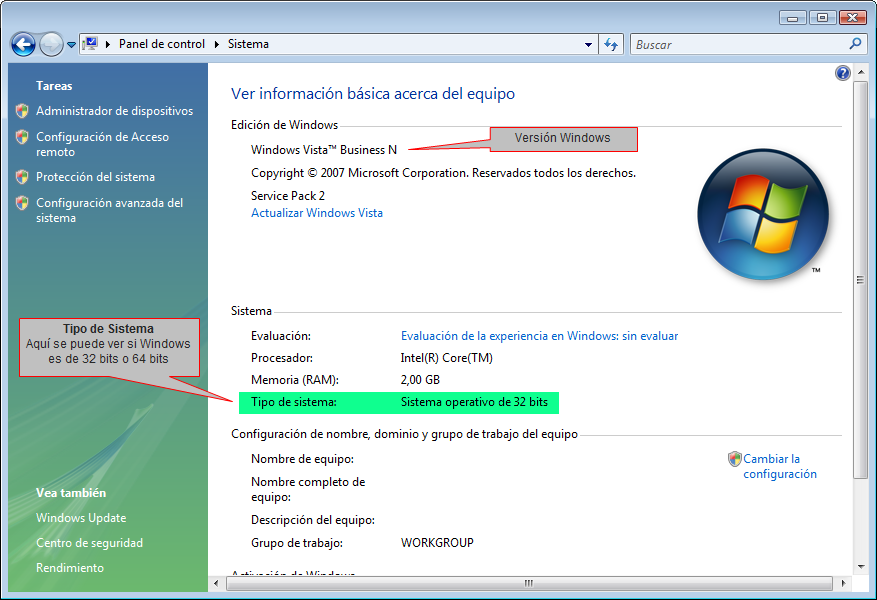Expand the arrow before Sistema breadcrumb
877x600 pixels.
click(x=217, y=44)
